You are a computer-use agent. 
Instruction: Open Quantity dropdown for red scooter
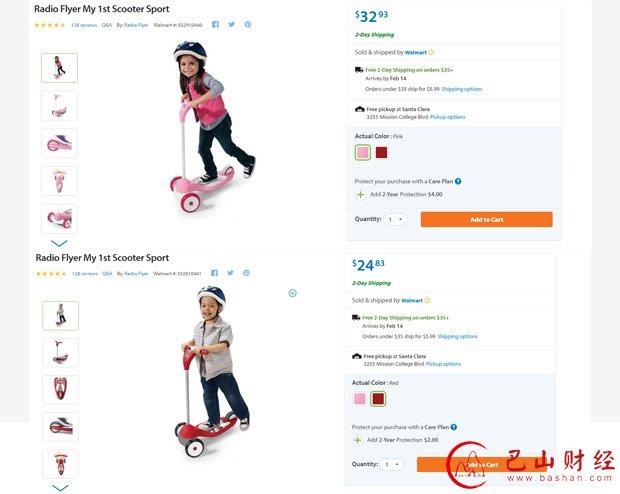393,464
